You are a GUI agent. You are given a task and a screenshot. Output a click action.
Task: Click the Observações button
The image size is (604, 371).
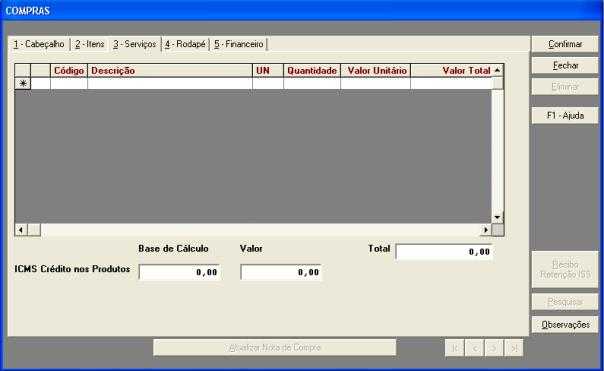point(565,325)
